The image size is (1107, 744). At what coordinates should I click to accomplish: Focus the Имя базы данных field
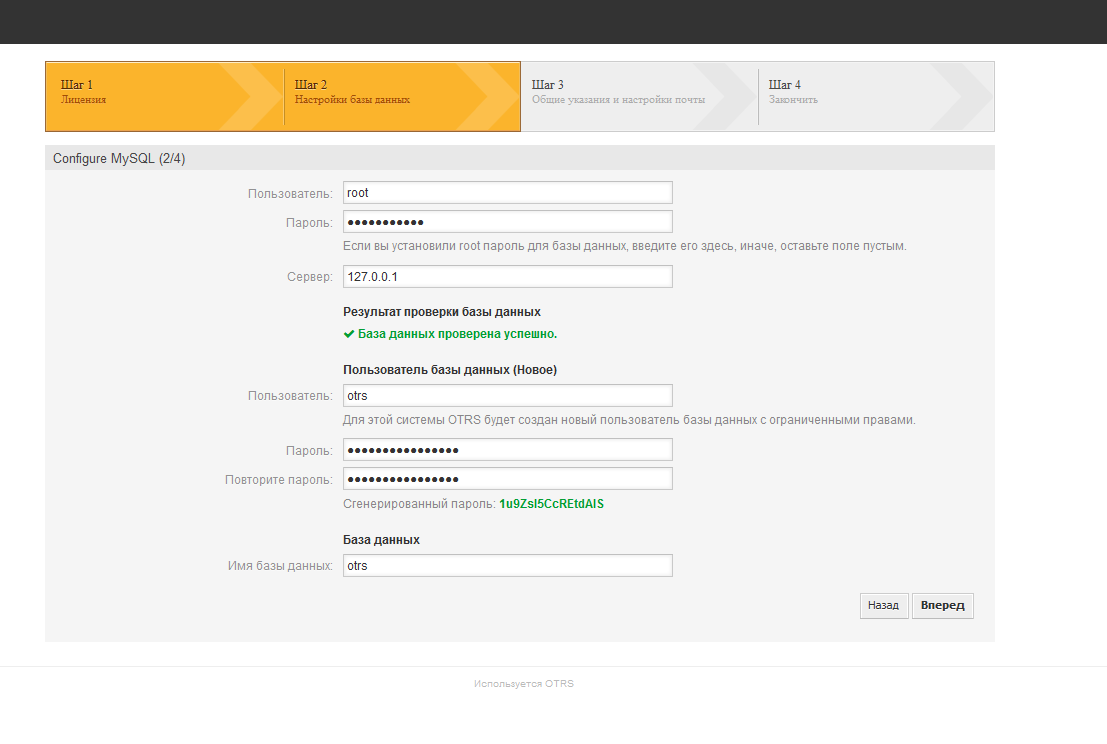(507, 566)
